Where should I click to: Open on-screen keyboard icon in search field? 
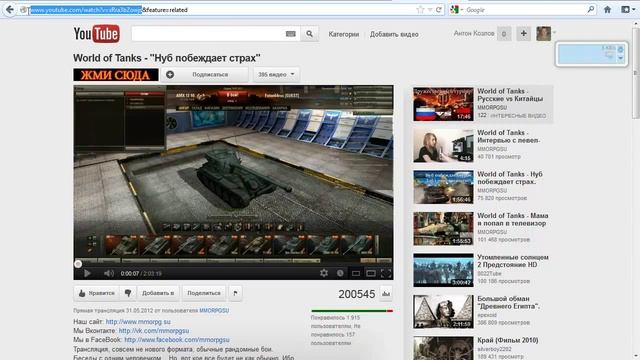pos(291,34)
